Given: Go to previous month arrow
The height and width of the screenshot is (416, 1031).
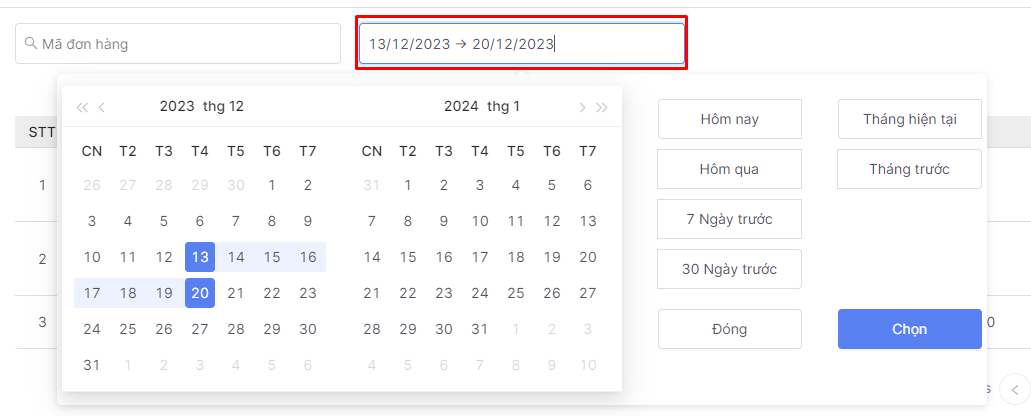Looking at the screenshot, I should (x=102, y=107).
